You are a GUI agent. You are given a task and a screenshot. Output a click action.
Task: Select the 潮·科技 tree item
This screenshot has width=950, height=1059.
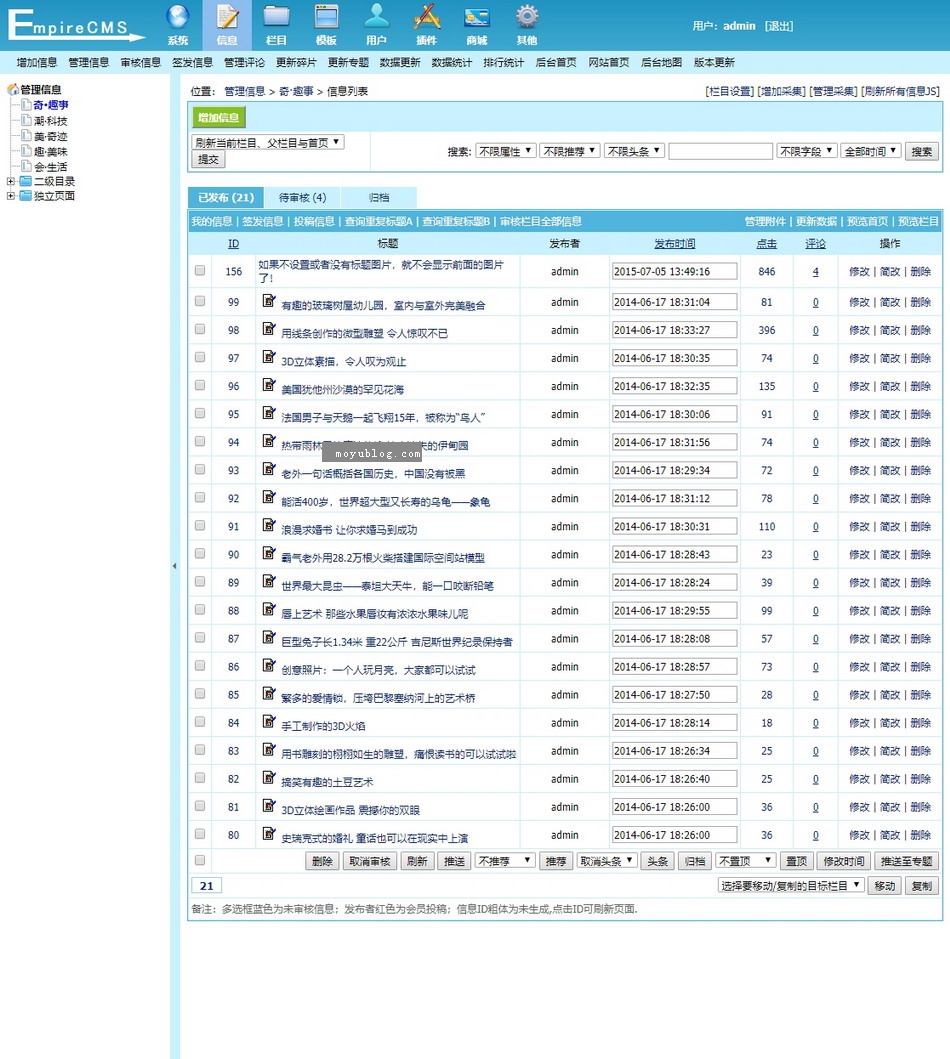[51, 121]
